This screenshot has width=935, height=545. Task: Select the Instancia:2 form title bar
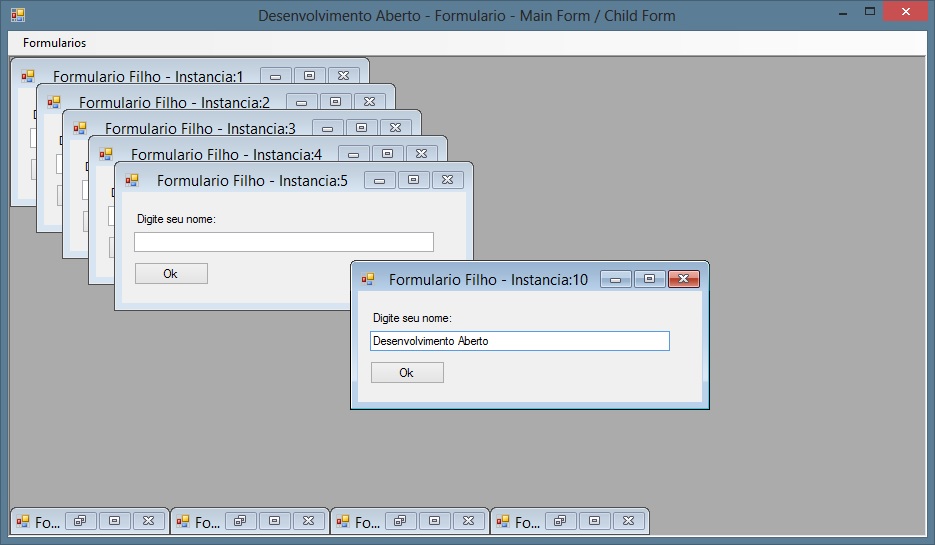point(174,103)
